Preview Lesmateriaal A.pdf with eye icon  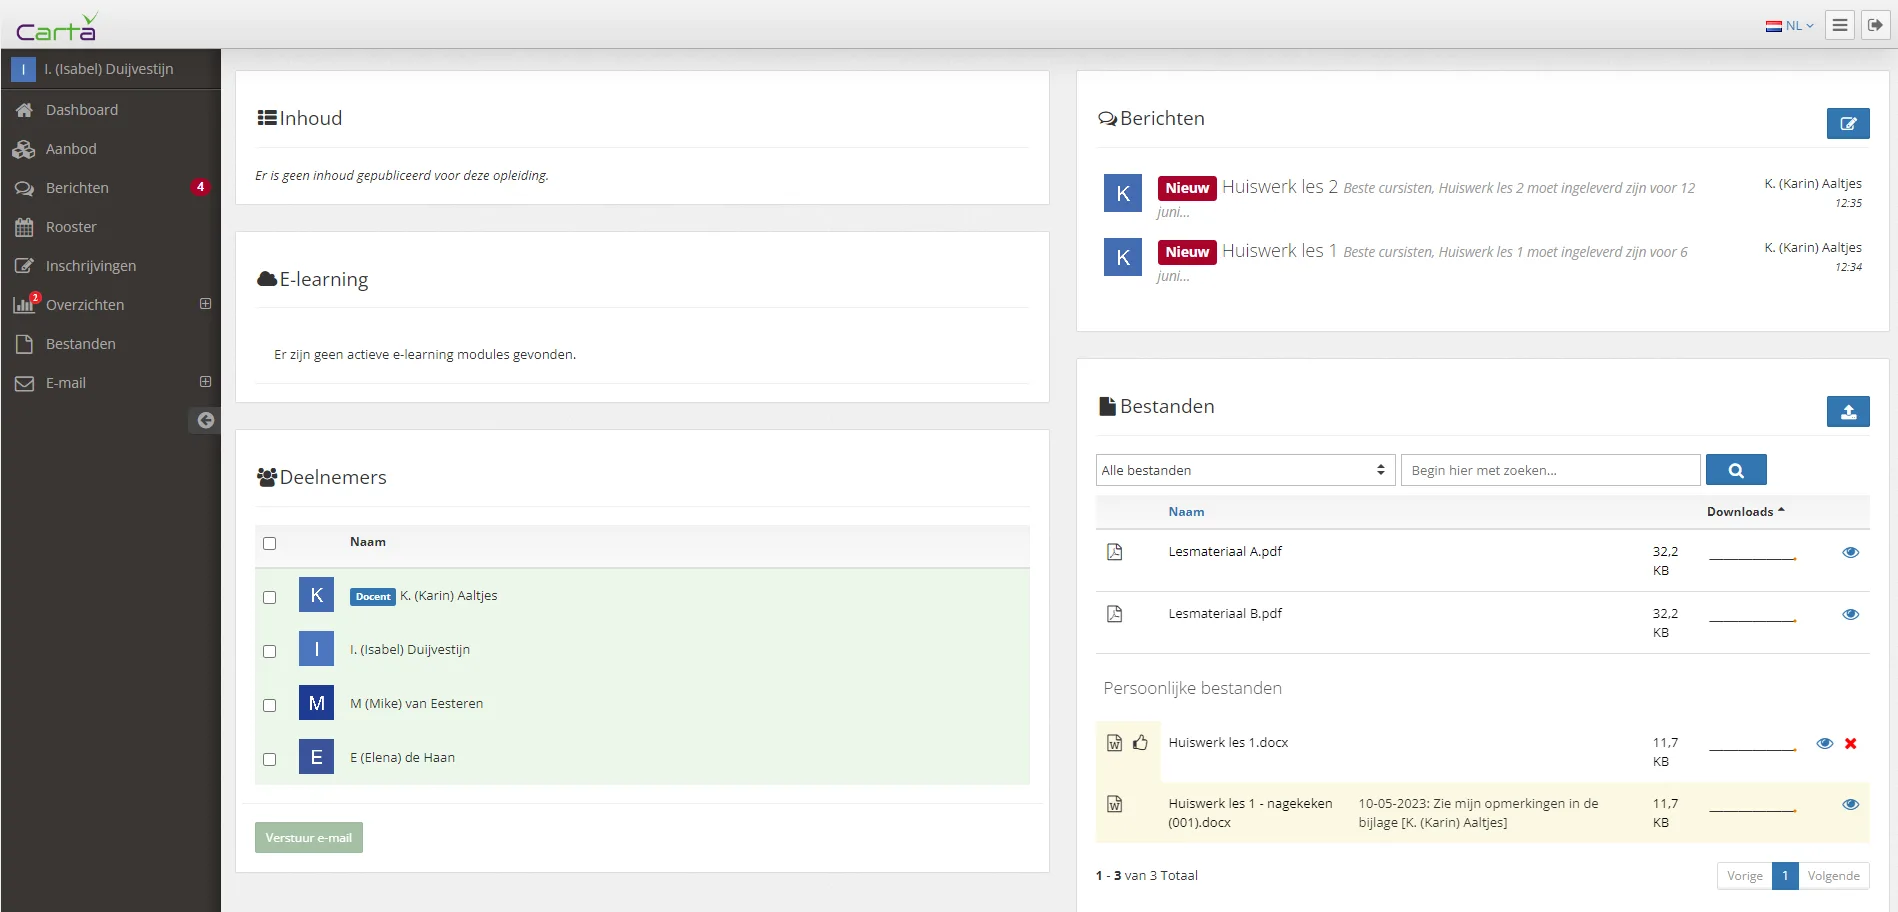1850,552
